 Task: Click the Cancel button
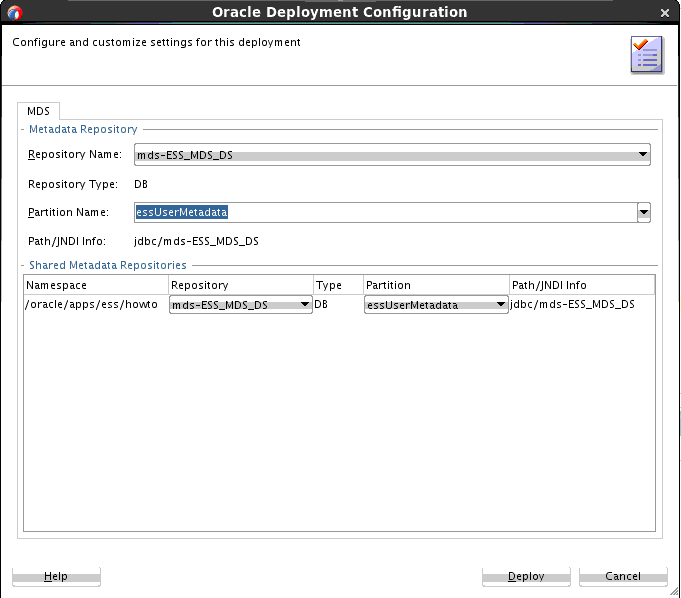tap(623, 576)
